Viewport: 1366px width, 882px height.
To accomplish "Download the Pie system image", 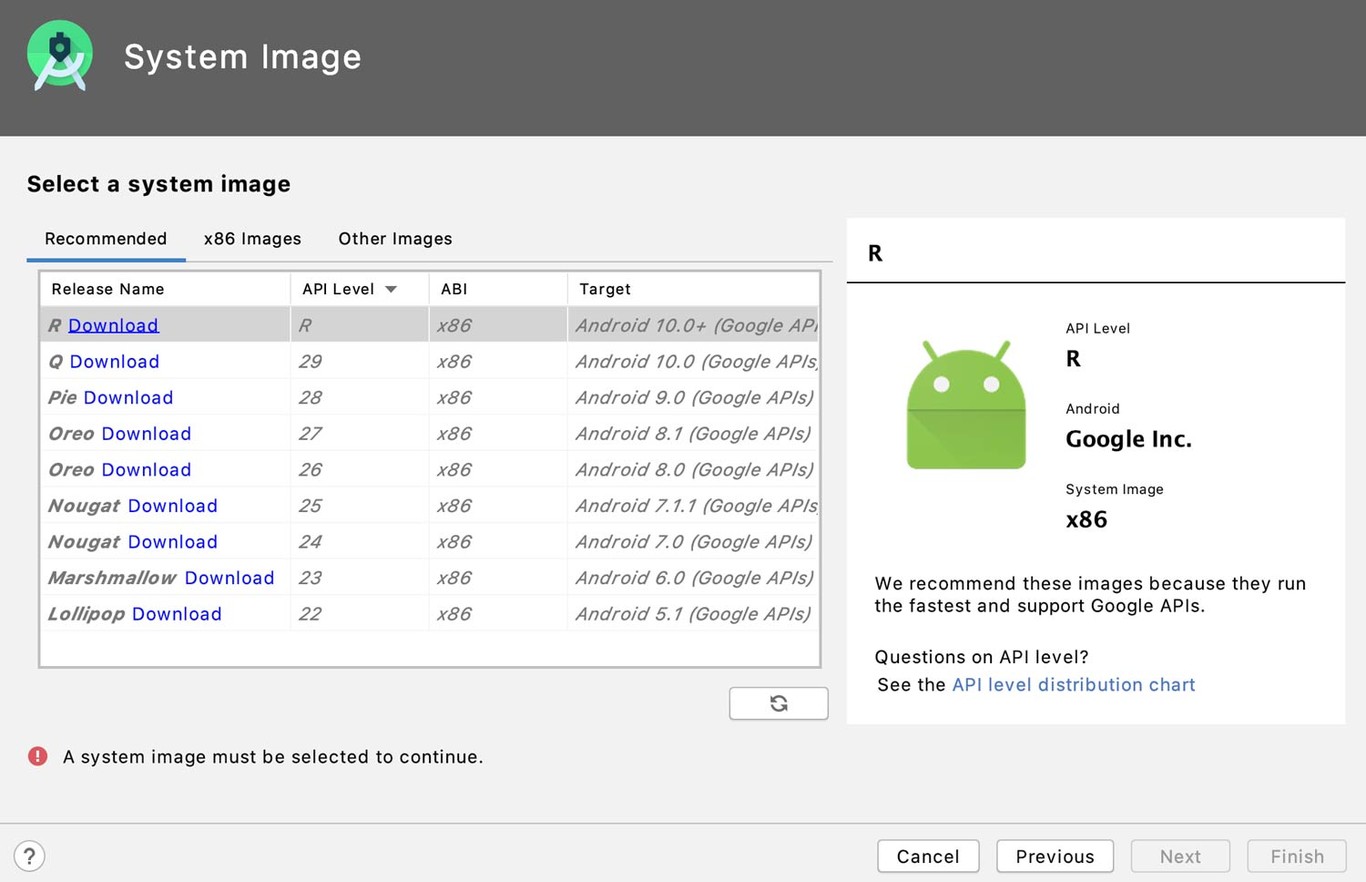I will click(126, 397).
